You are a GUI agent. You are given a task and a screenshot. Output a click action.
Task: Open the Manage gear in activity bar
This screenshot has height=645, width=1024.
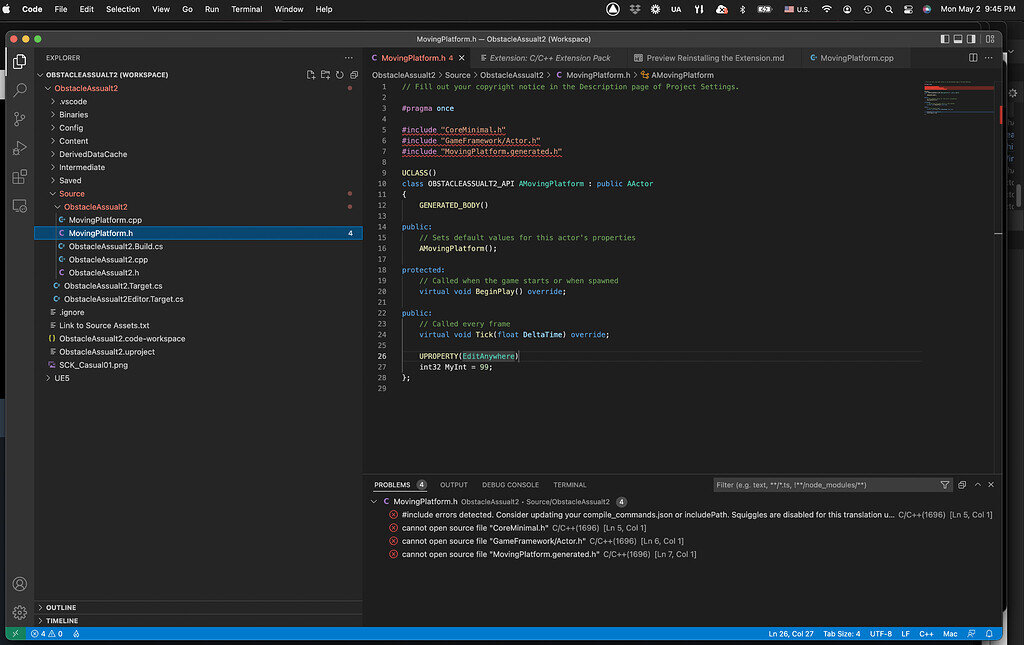pos(19,612)
